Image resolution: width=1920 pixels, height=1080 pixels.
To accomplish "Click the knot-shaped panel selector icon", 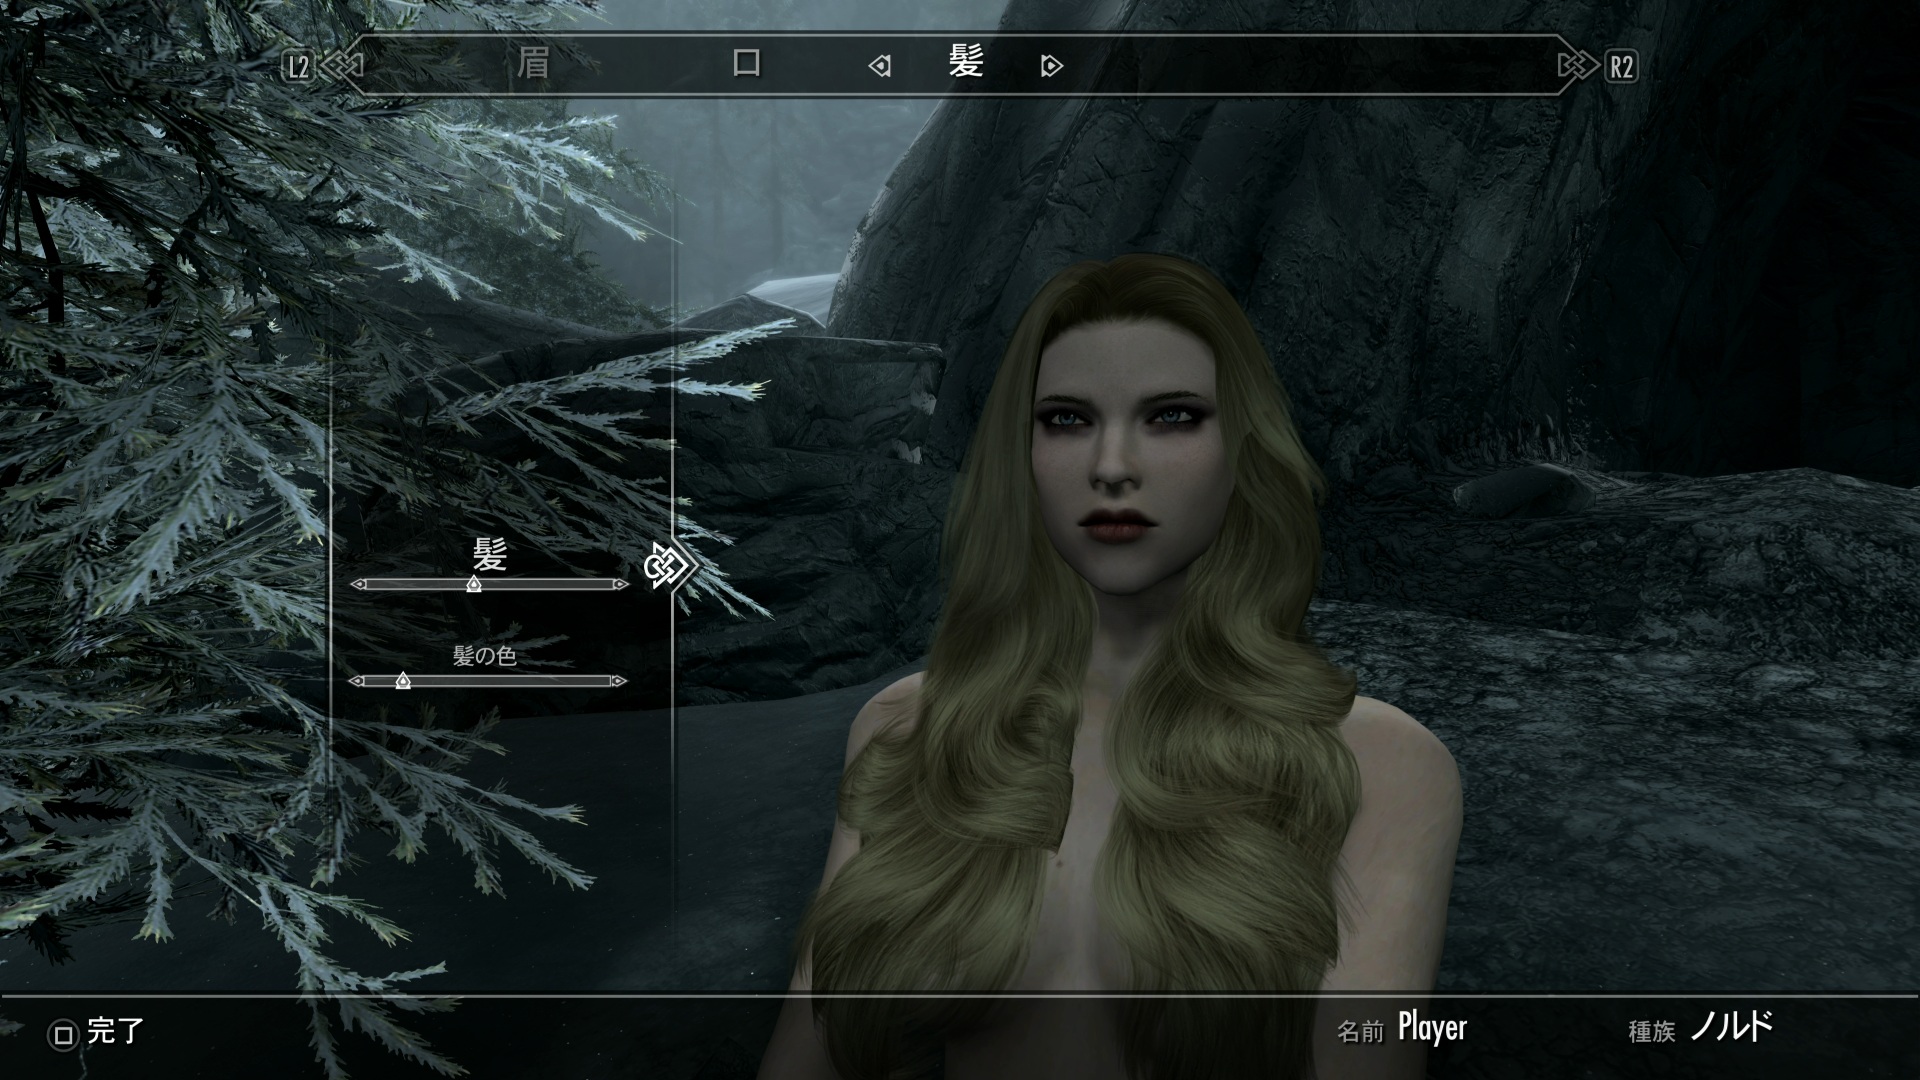I will (x=666, y=567).
